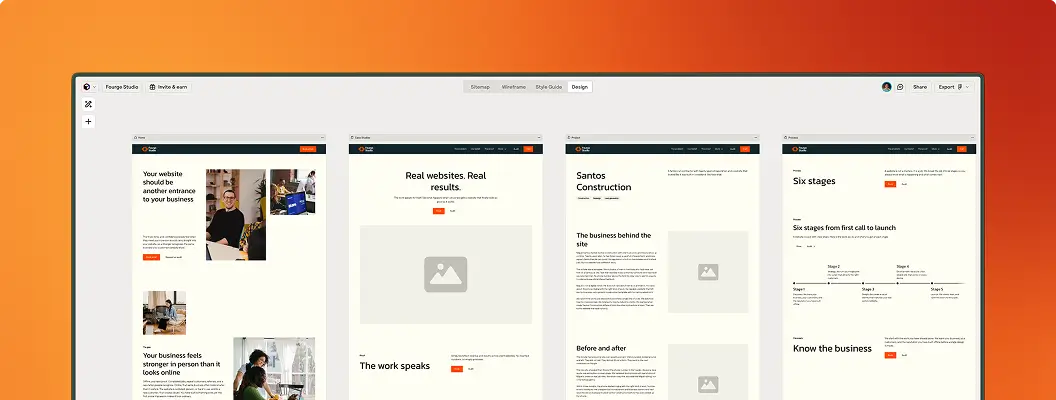Select the smiling man at desk photo
Screen dimensions: 1056x400
(236, 214)
